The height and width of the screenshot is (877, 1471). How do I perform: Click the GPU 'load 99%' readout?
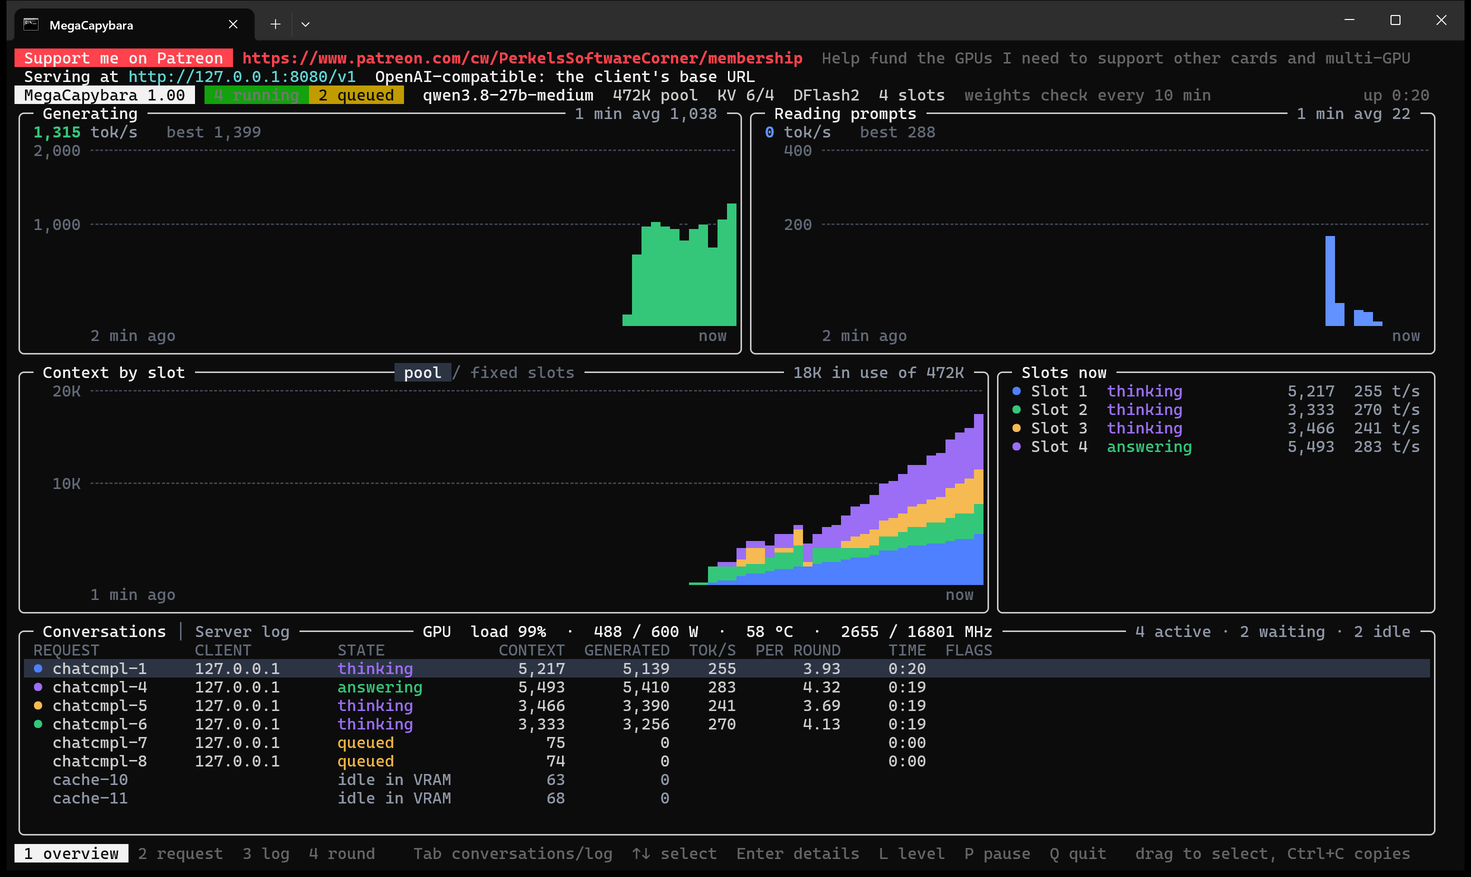508,632
